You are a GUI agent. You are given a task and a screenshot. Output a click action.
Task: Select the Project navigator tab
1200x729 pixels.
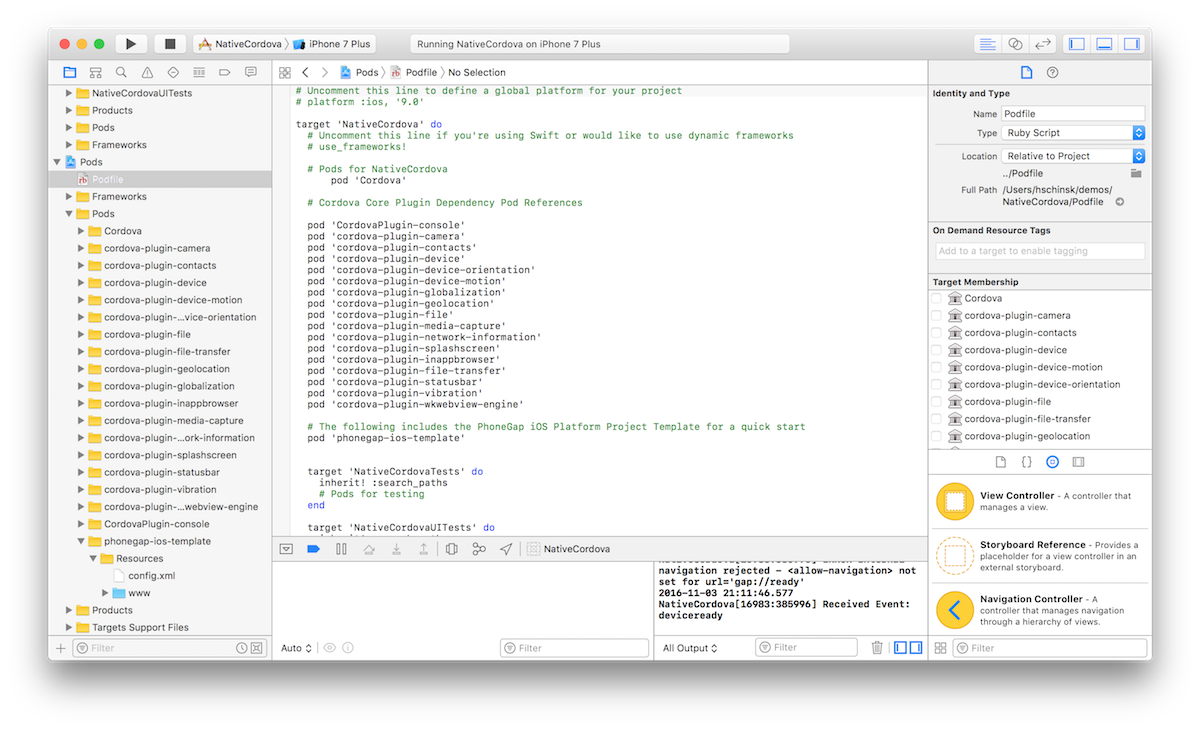click(x=69, y=72)
